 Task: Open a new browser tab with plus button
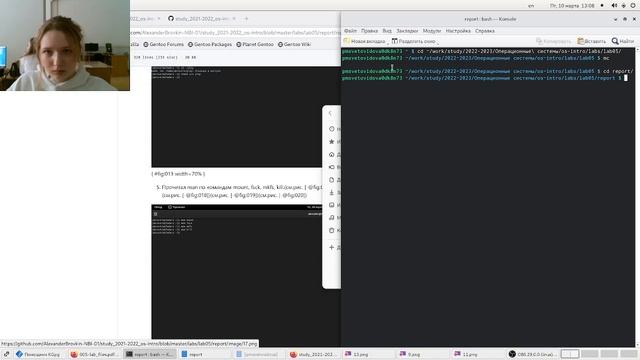pos(246,19)
